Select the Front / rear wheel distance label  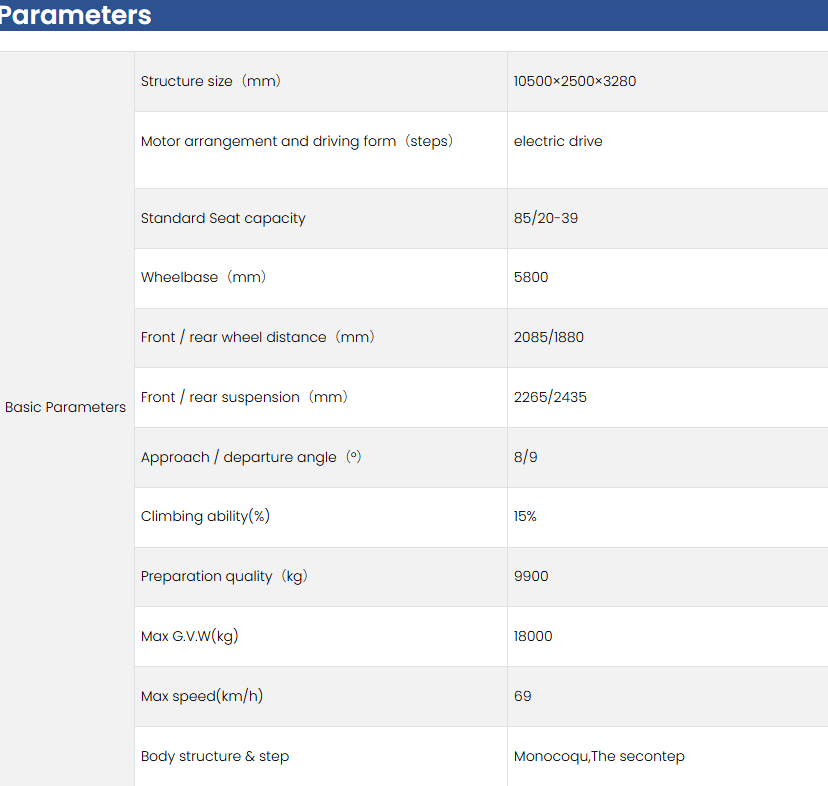[x=258, y=337]
